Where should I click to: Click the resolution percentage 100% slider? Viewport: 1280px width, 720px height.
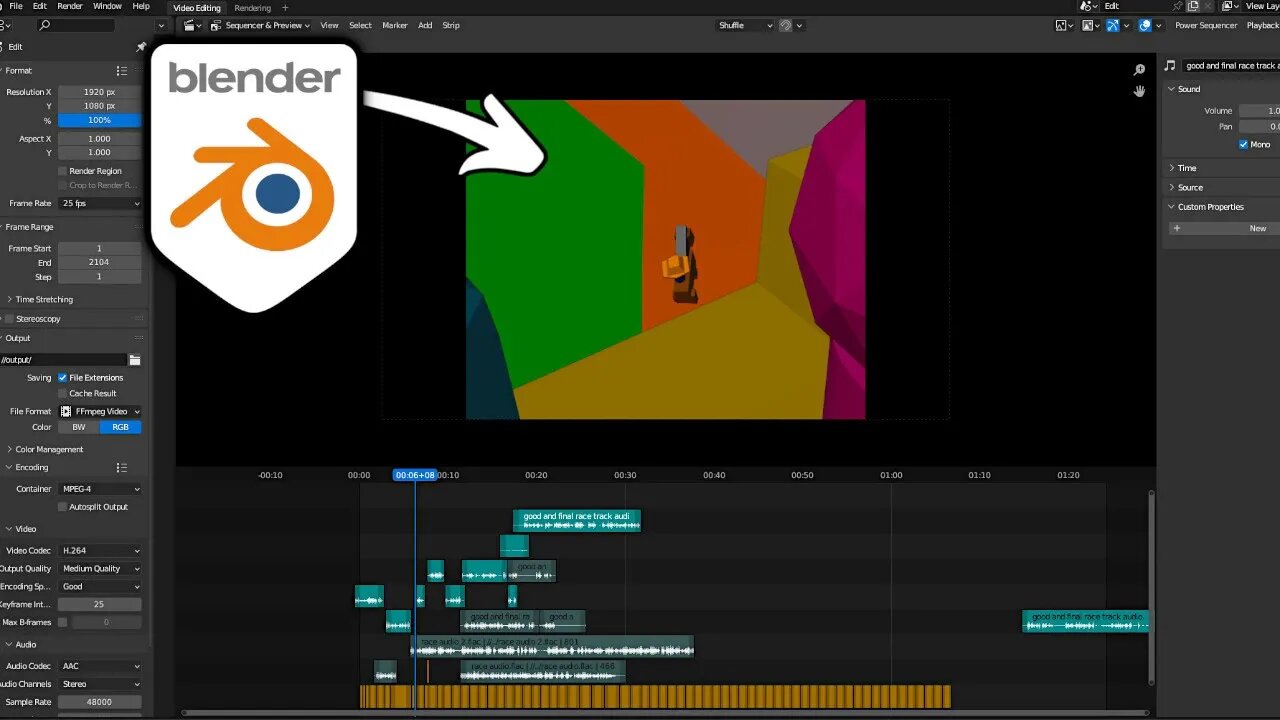click(x=100, y=120)
